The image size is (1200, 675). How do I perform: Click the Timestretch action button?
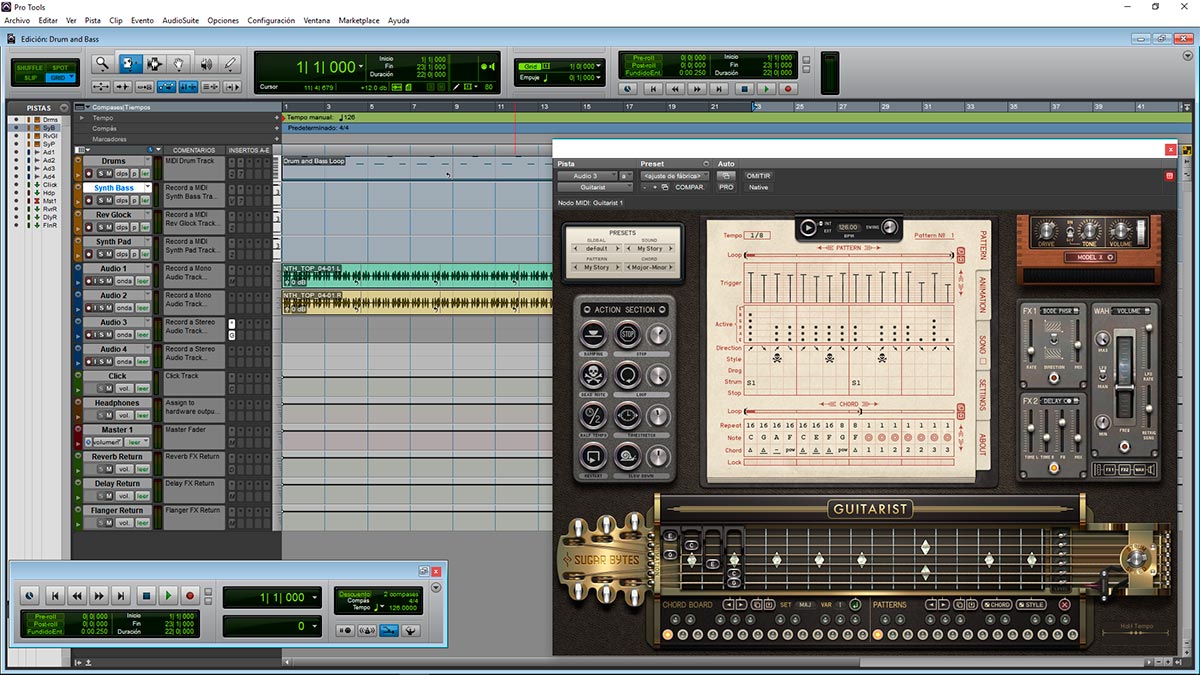point(629,416)
